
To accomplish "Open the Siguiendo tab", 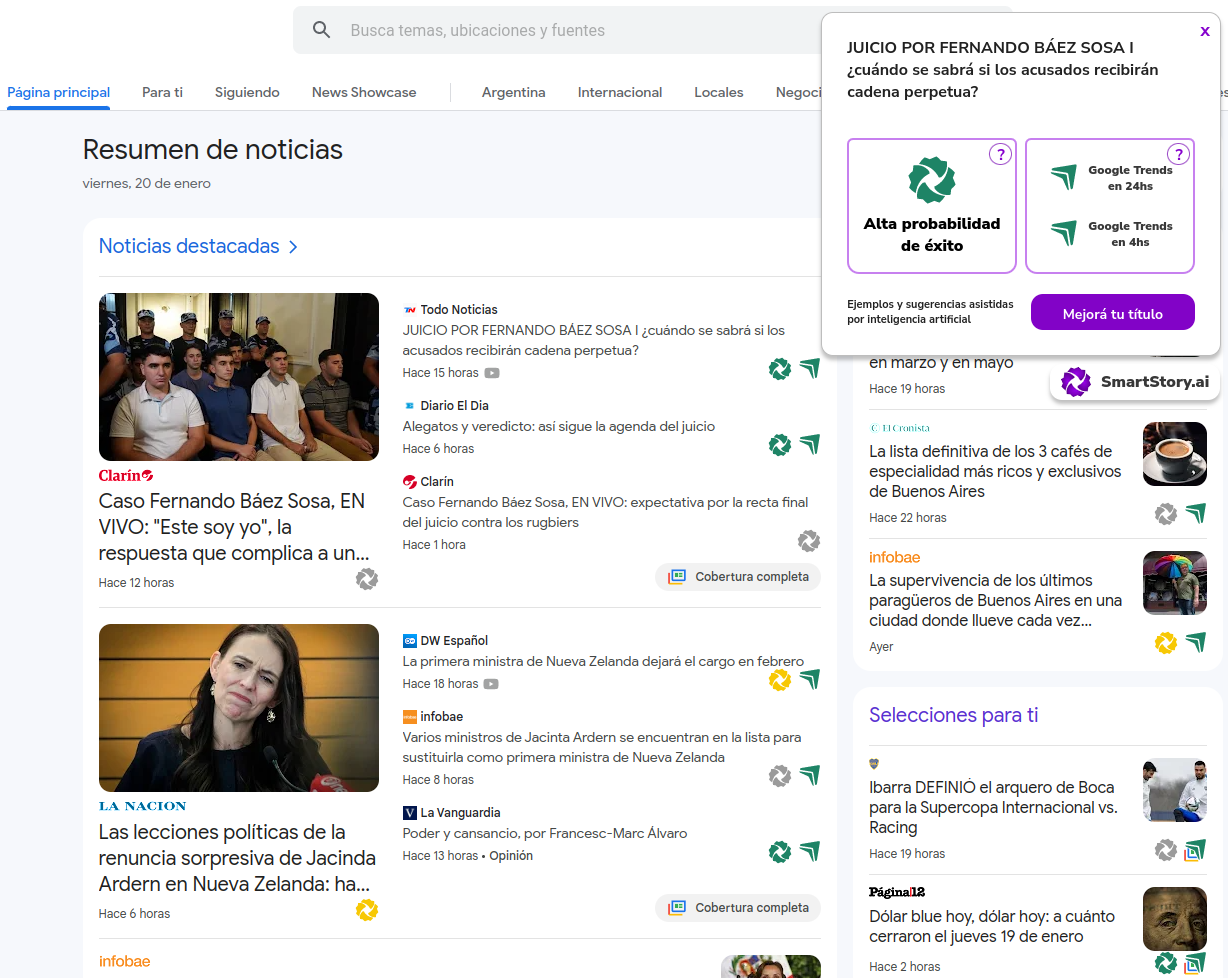I will tap(247, 92).
